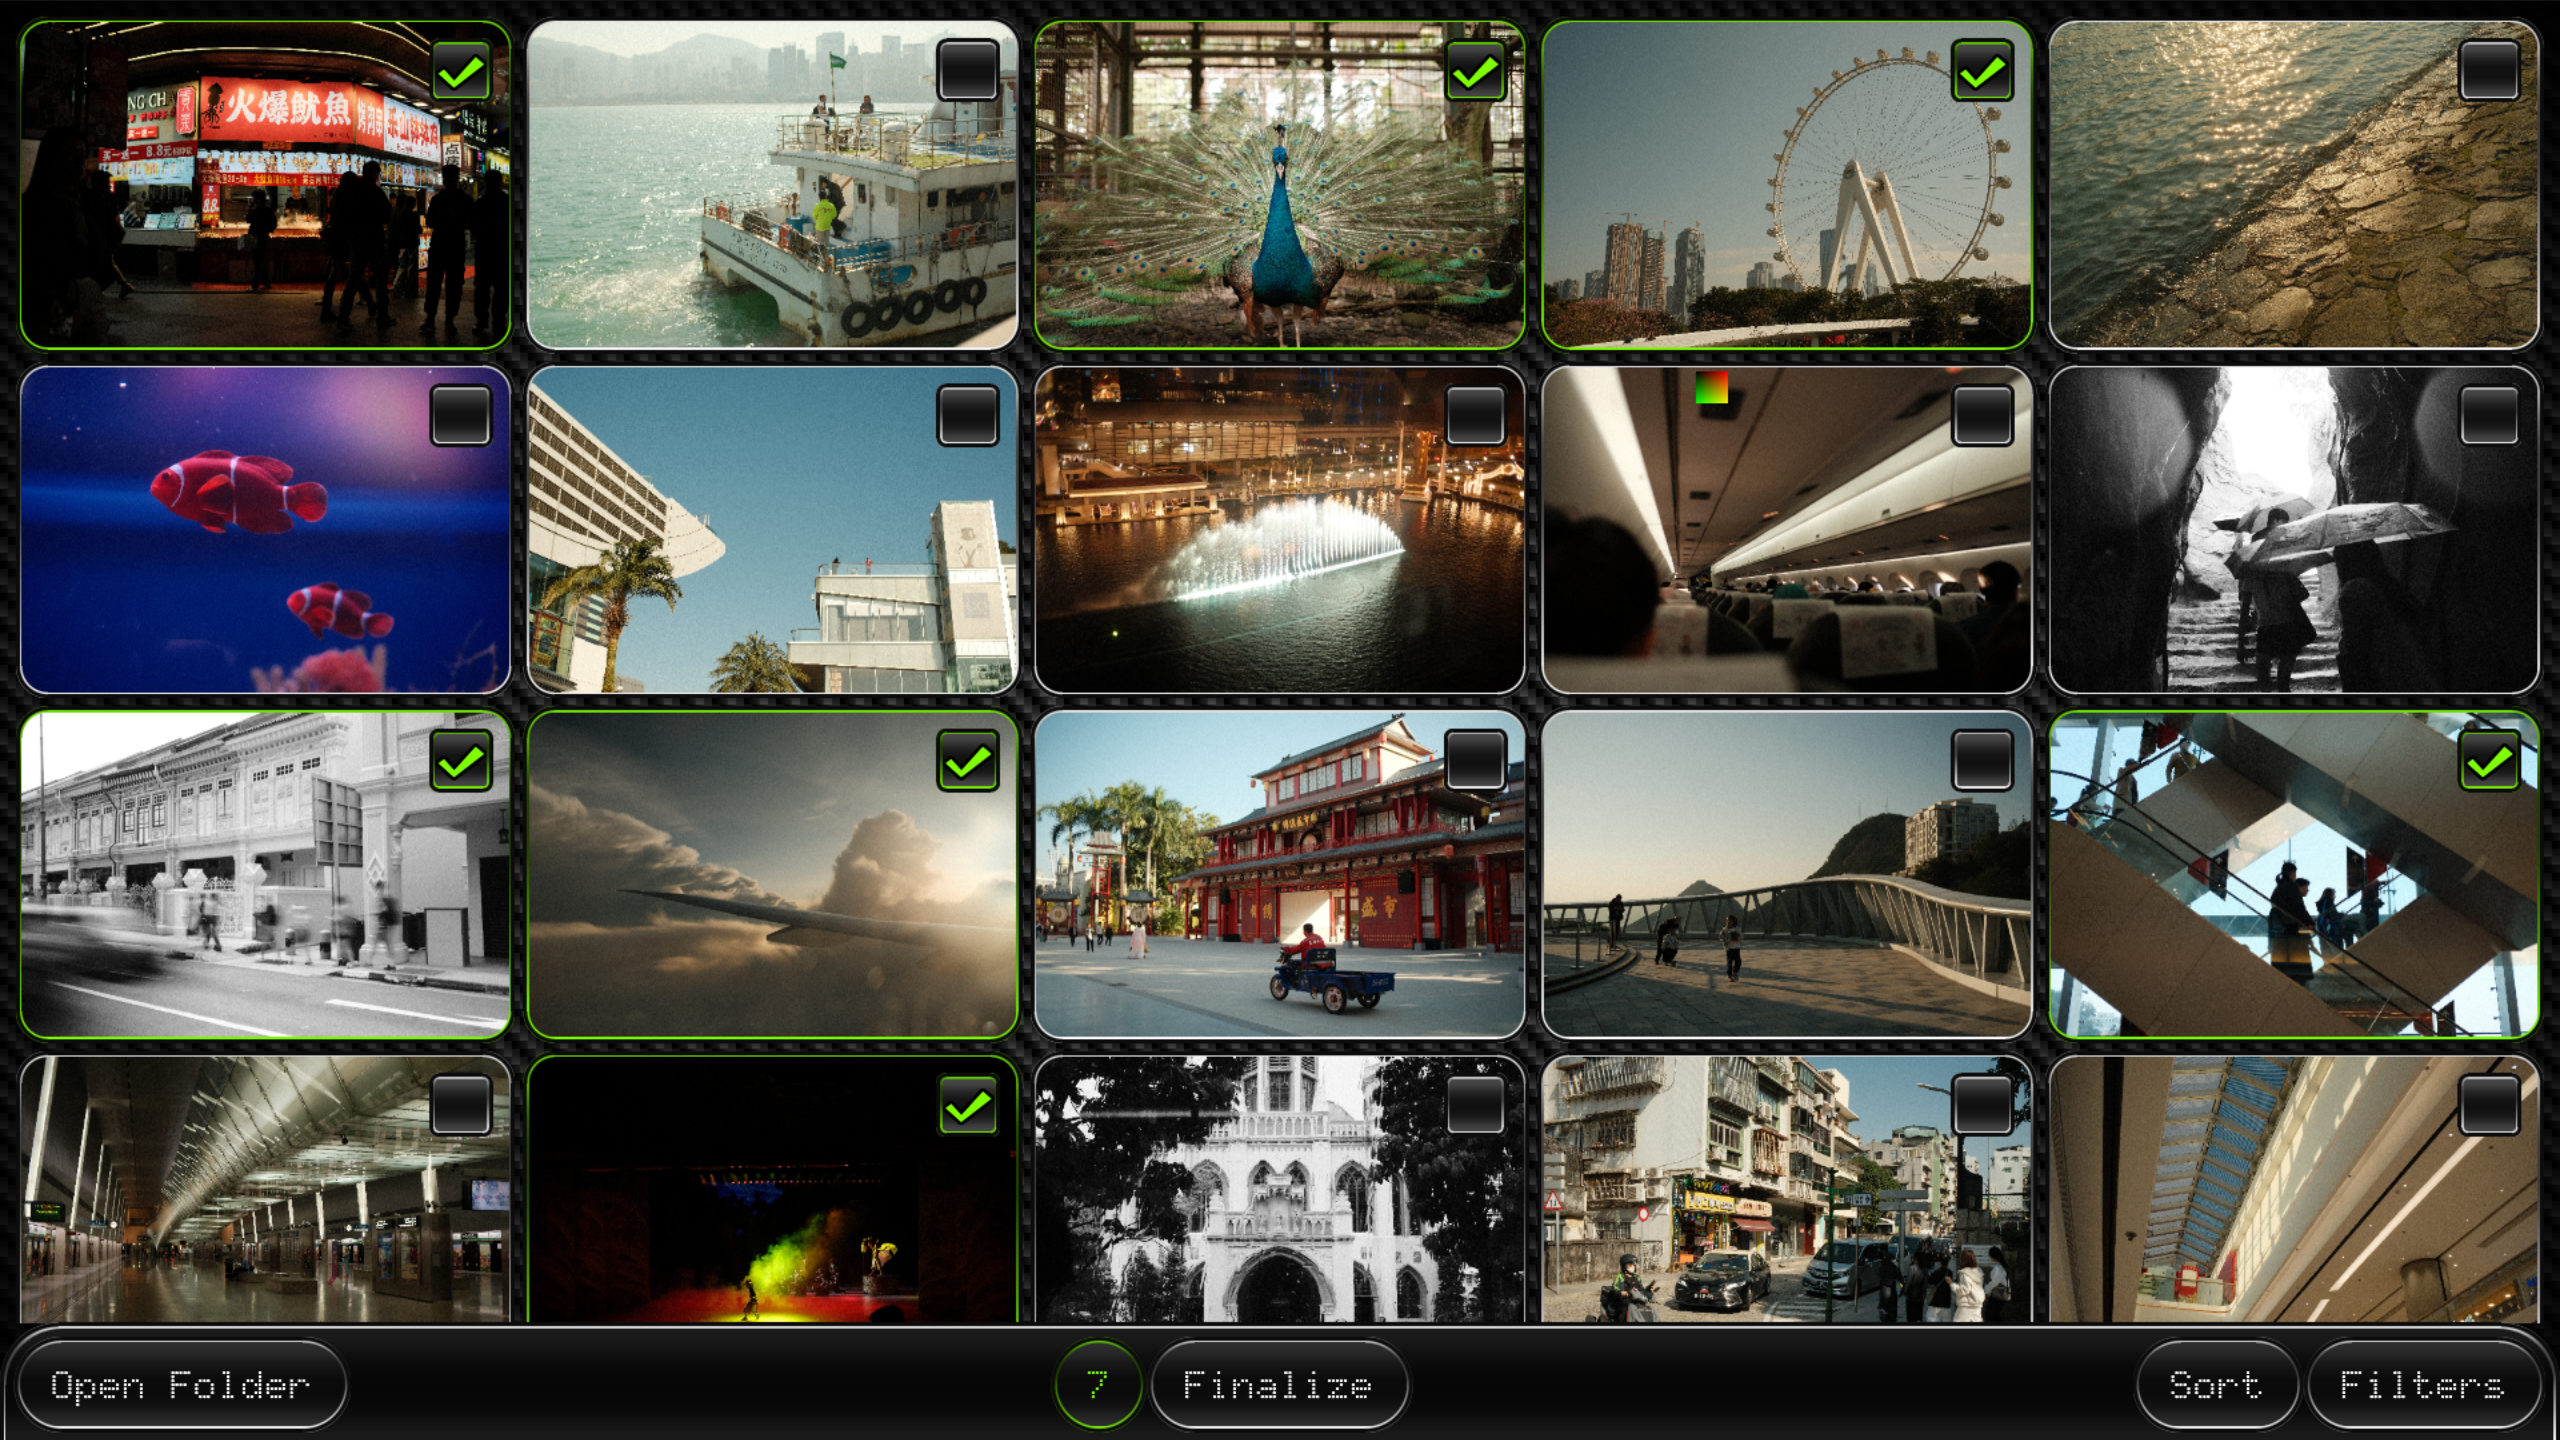Screen dimensions: 2560x1440
Task: Deselect the Ferris wheel photo checkbox
Action: point(1982,71)
